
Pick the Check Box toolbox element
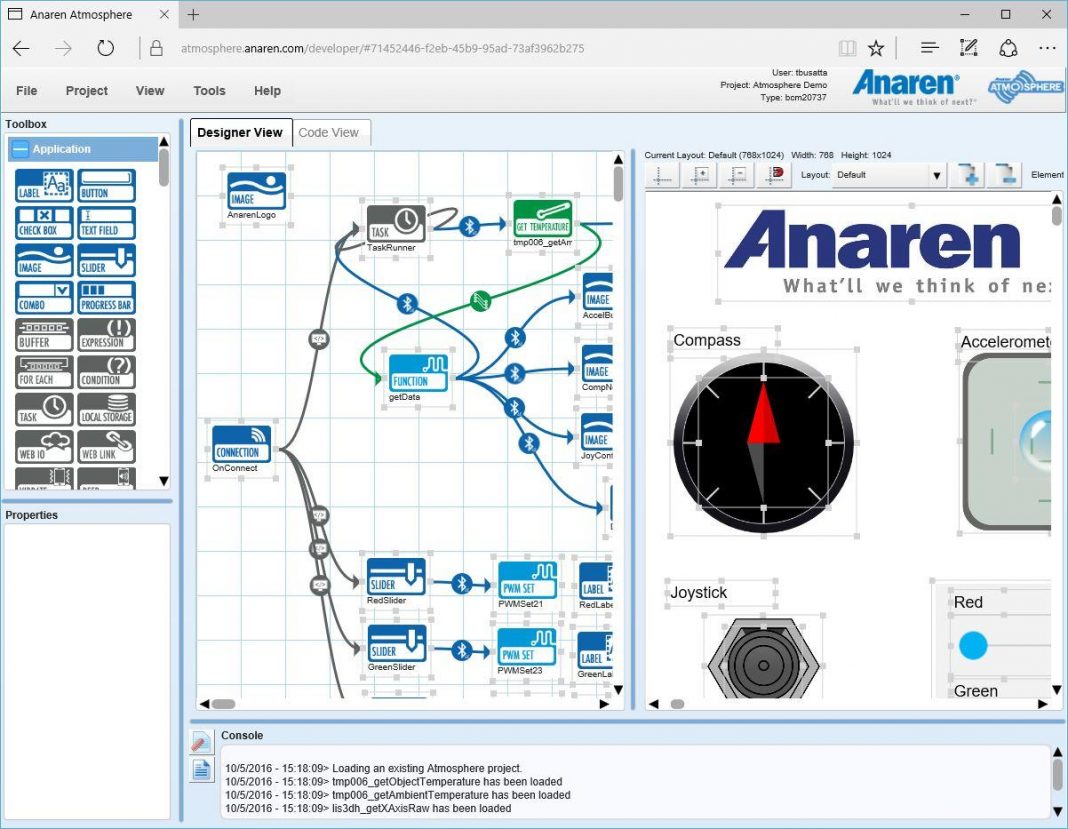tap(44, 223)
